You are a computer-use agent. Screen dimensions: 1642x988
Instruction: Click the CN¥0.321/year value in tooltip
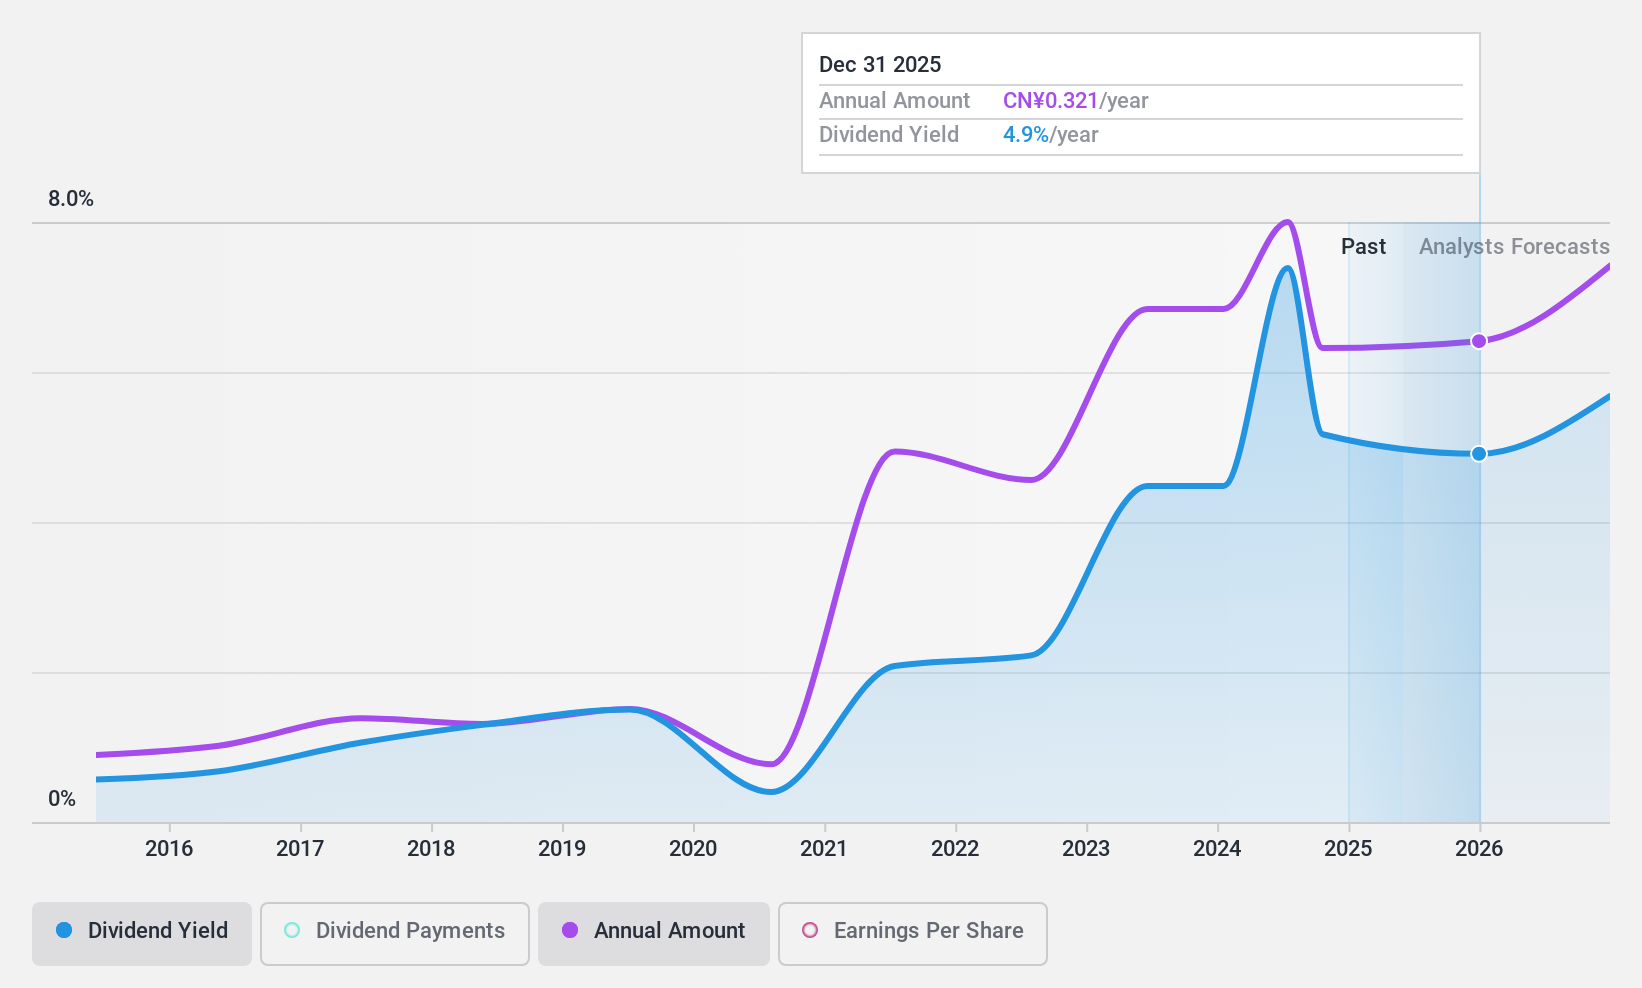pyautogui.click(x=1075, y=101)
